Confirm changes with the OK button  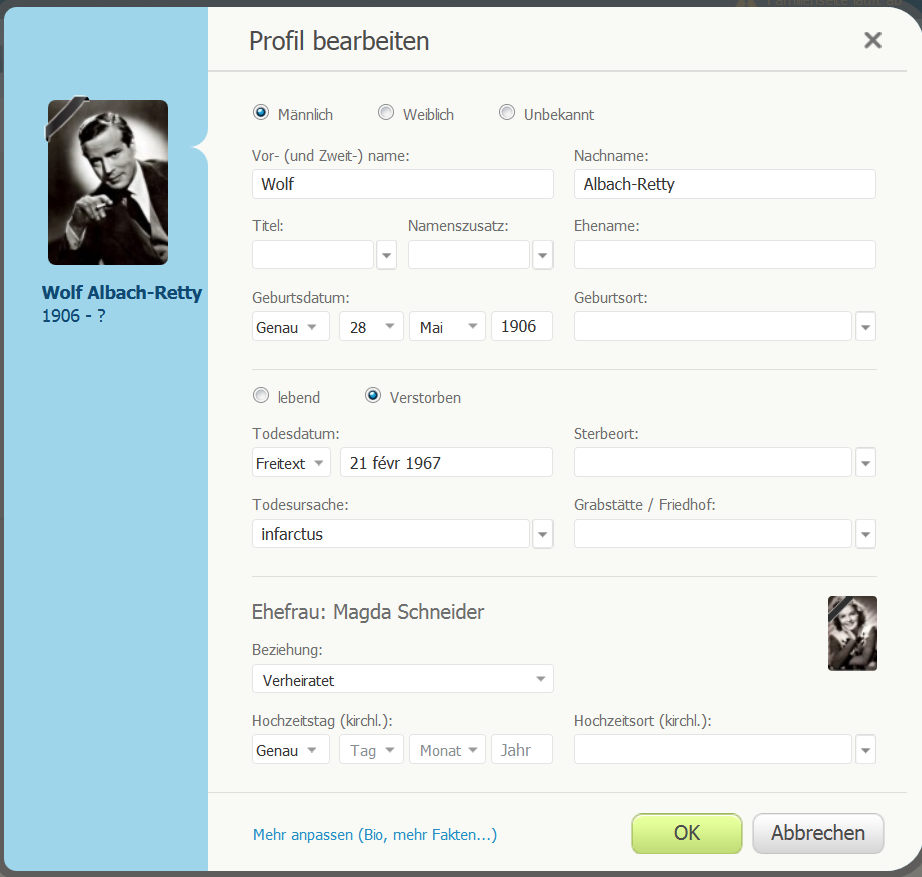coord(687,833)
